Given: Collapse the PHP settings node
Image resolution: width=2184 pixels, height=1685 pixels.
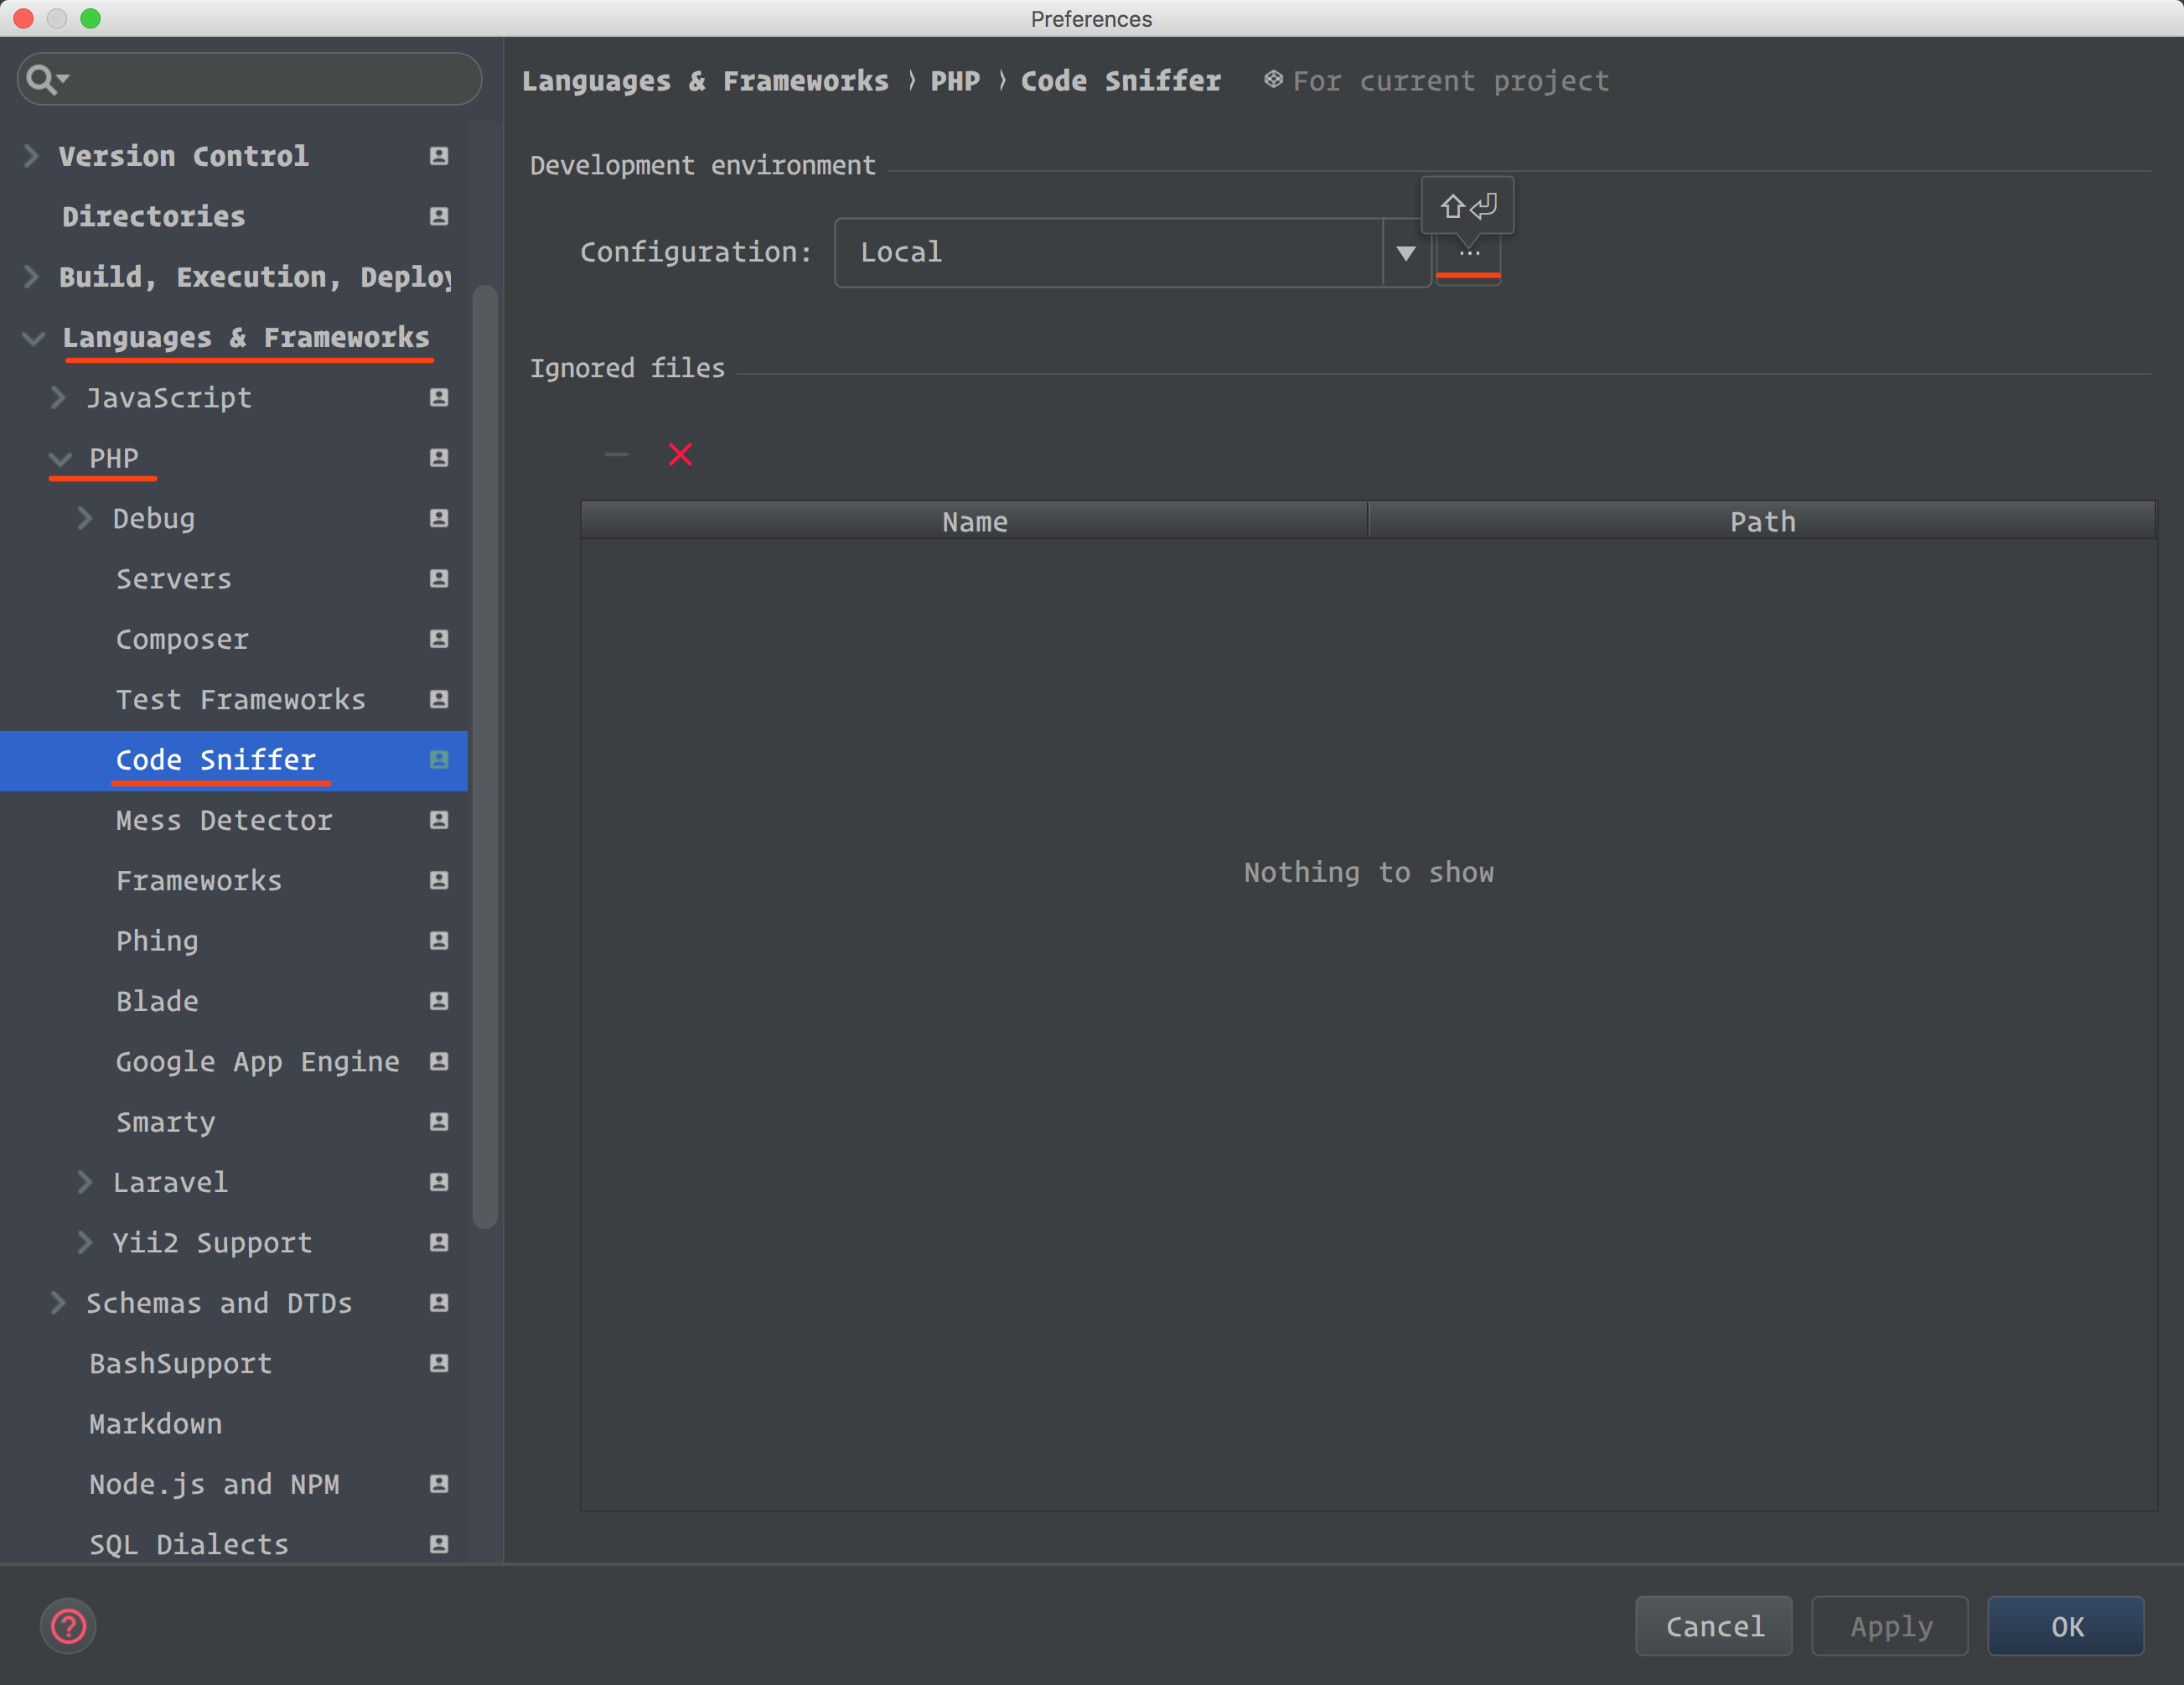Looking at the screenshot, I should pos(60,459).
